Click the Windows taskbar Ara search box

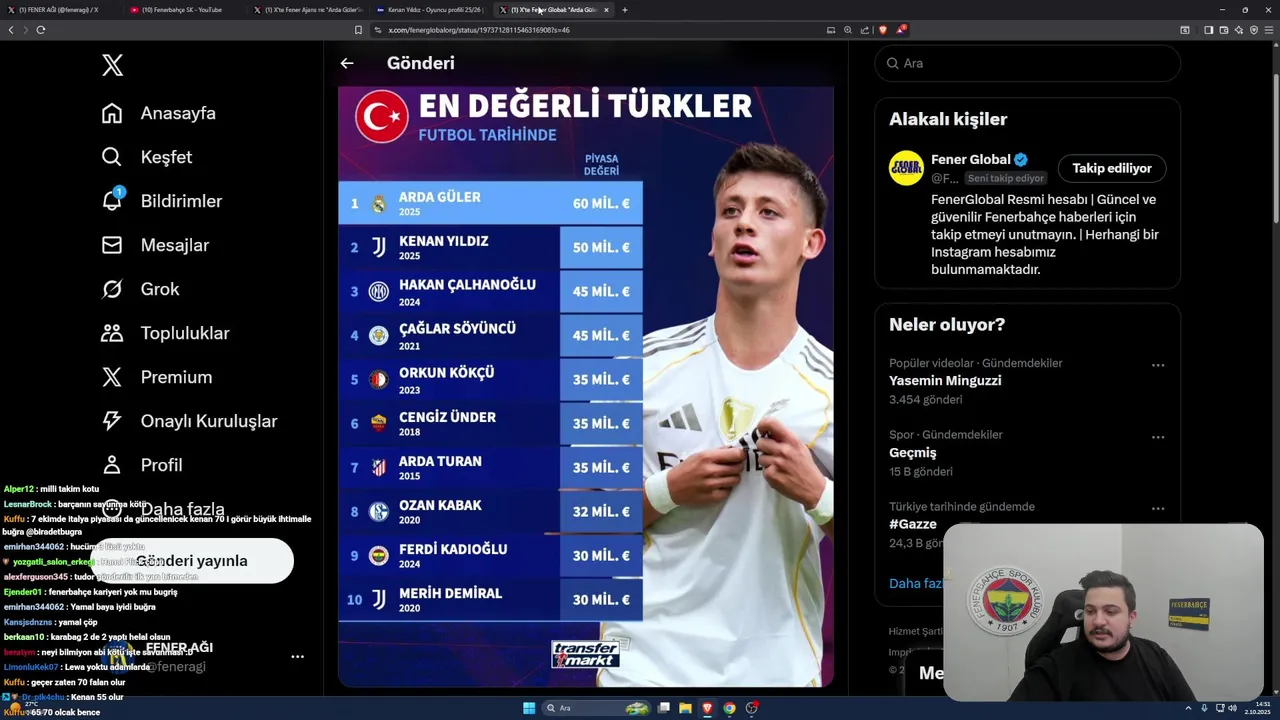pos(596,708)
